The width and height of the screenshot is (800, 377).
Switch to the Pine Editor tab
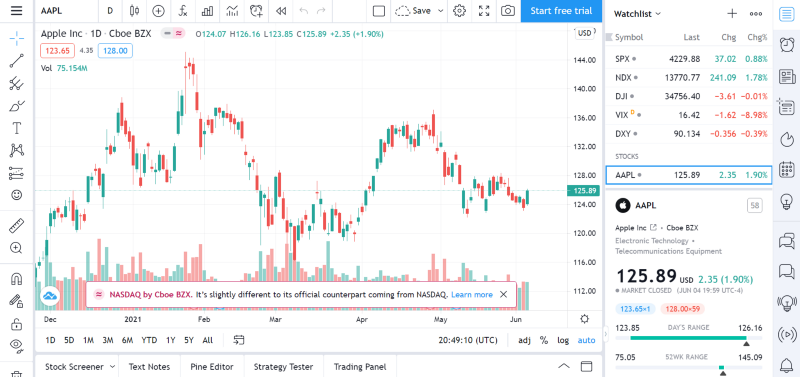(x=212, y=367)
